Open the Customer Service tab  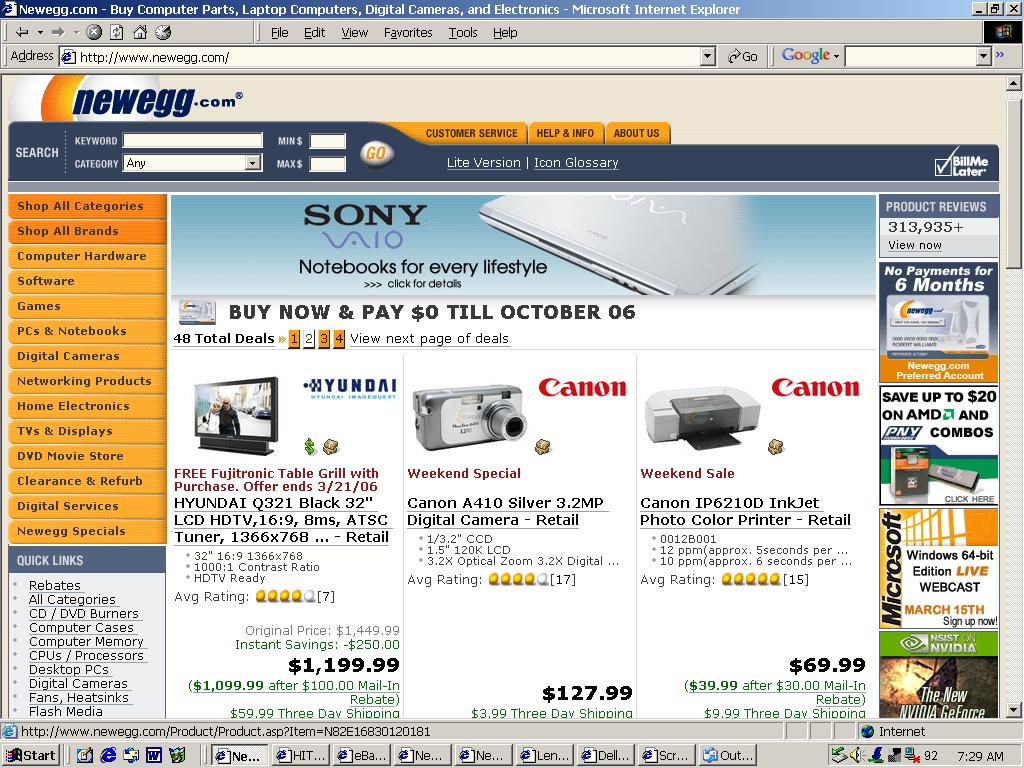[472, 133]
